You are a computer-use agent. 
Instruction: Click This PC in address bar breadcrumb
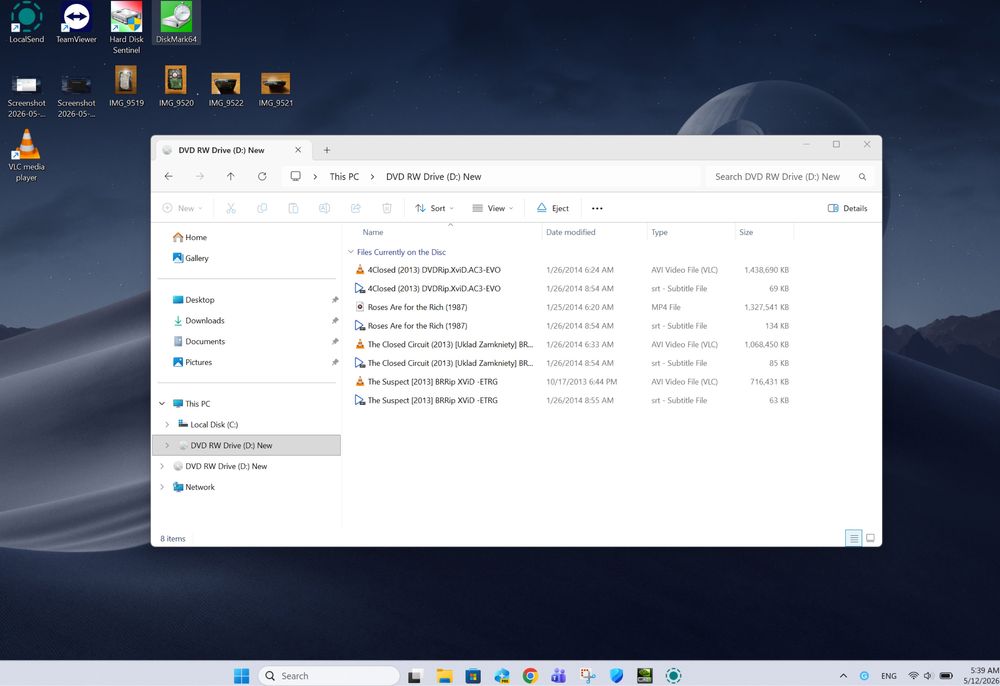pyautogui.click(x=344, y=177)
